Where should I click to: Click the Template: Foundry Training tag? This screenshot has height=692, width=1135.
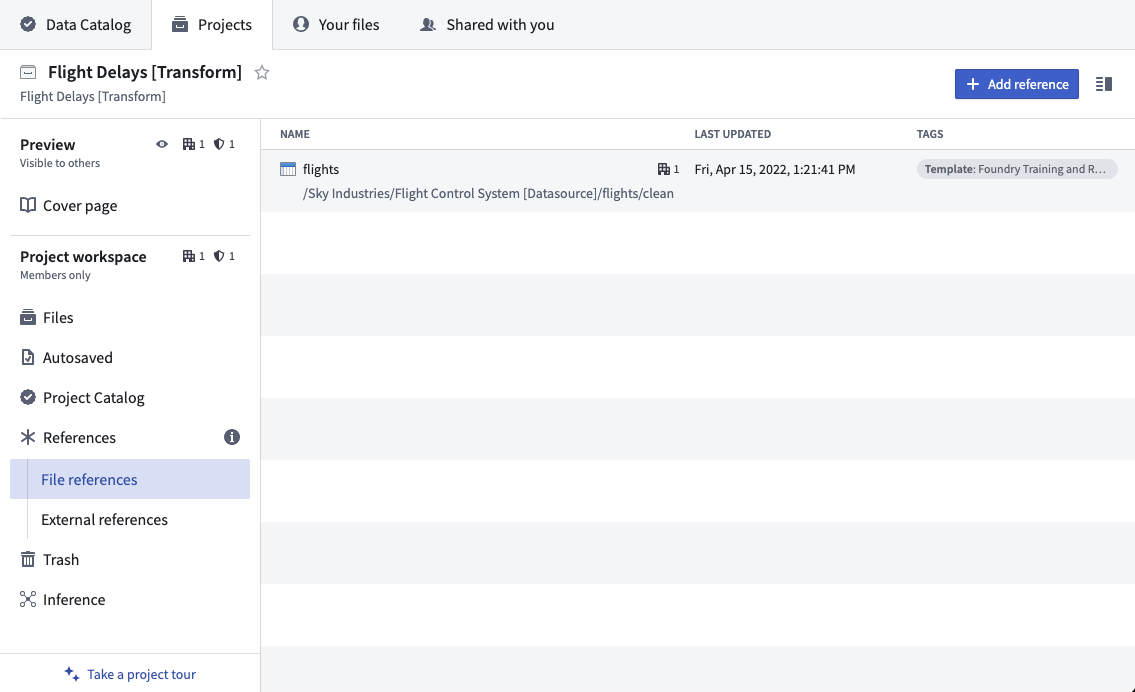tap(1017, 169)
